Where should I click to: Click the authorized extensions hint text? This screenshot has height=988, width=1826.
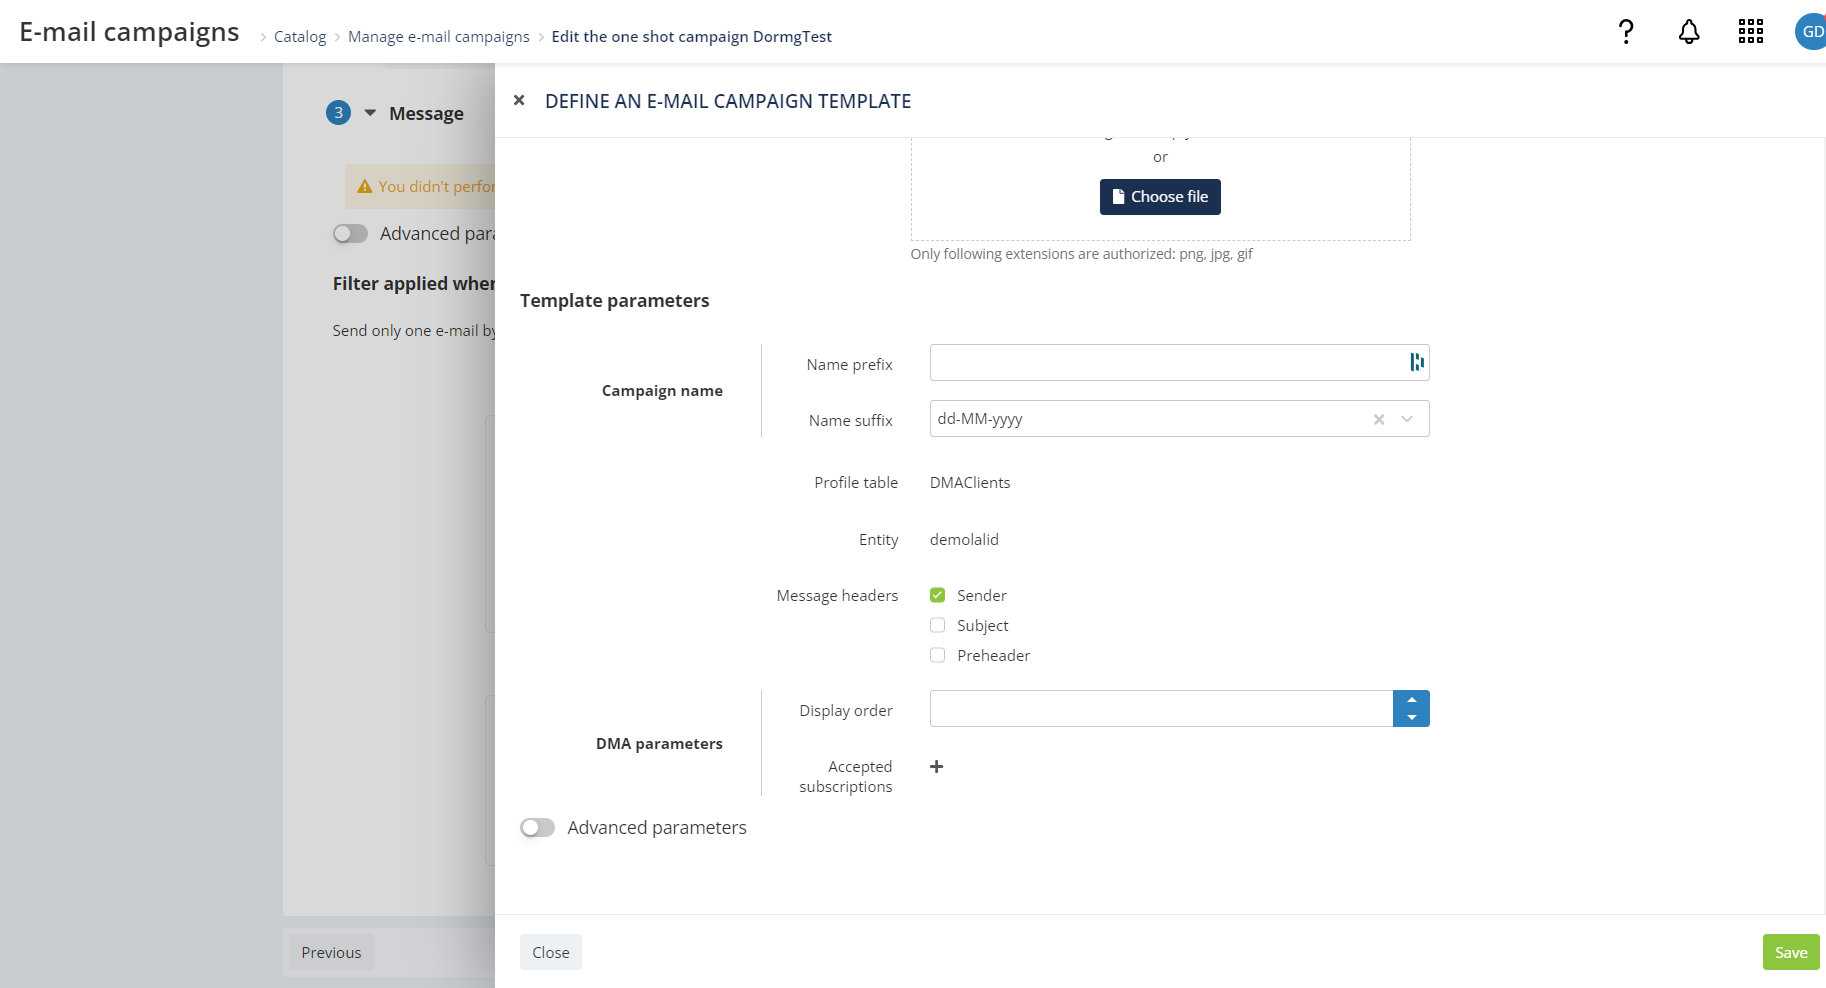(x=1081, y=254)
